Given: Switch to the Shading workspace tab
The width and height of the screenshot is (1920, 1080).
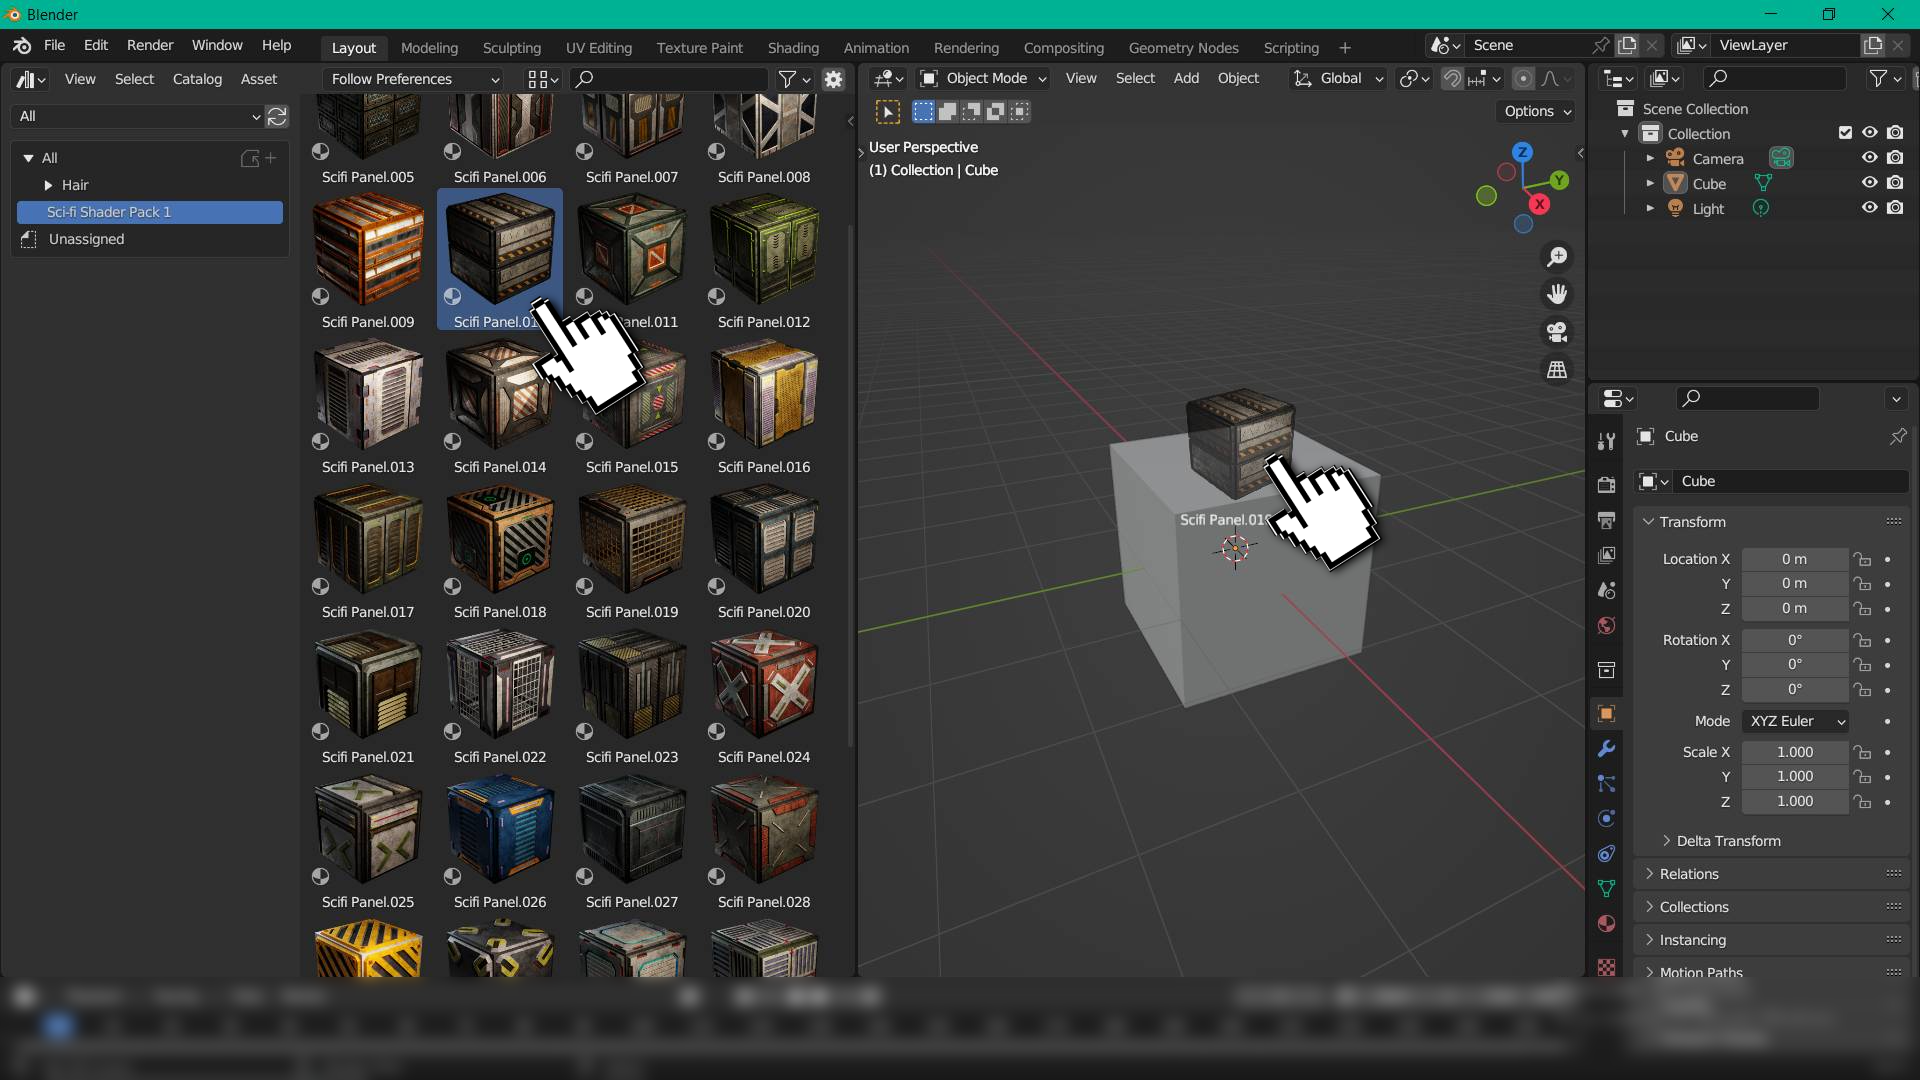Looking at the screenshot, I should (792, 47).
